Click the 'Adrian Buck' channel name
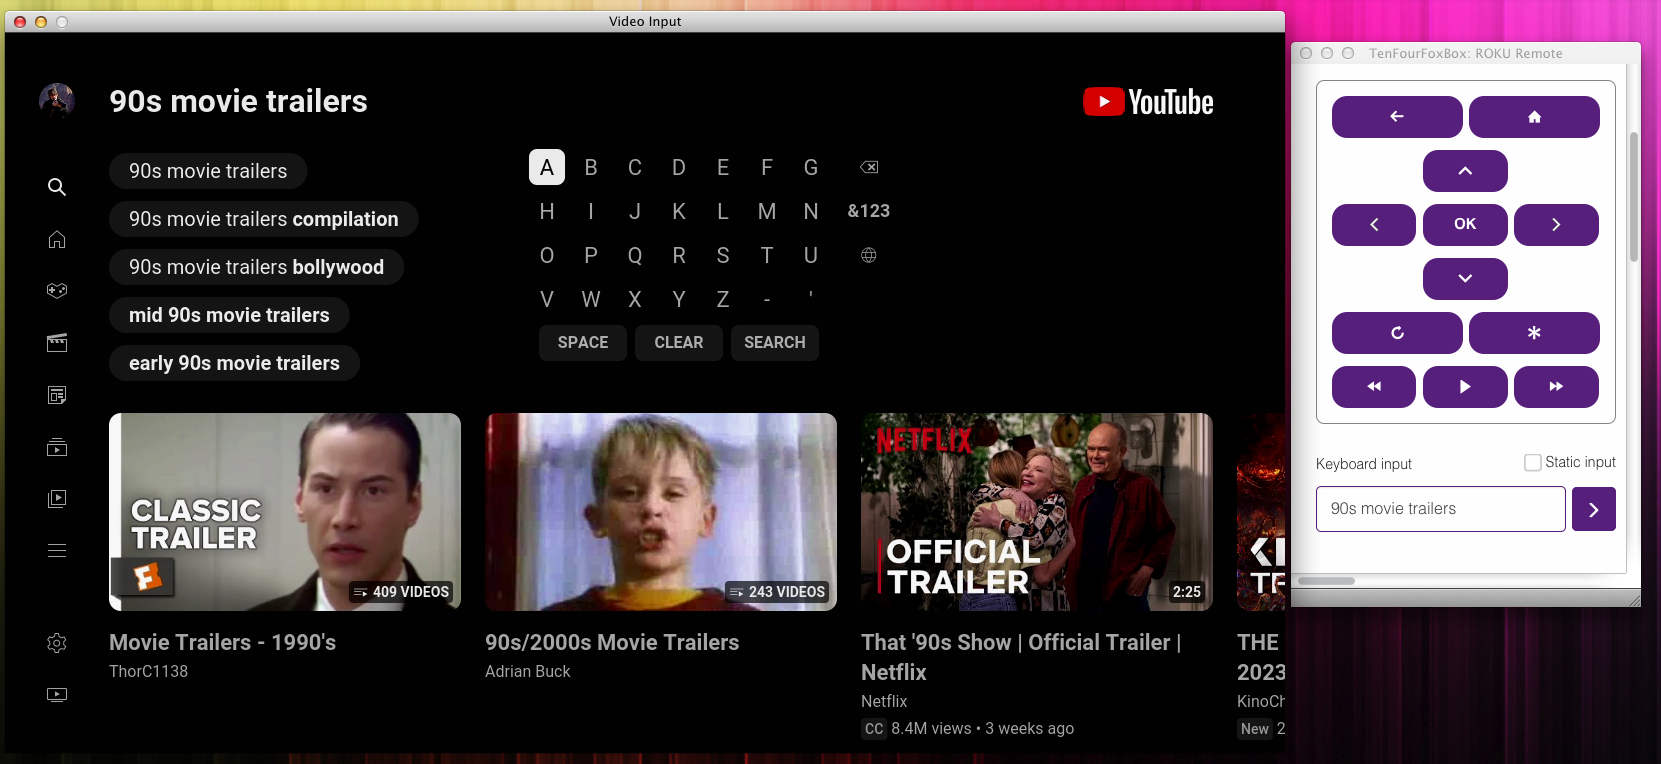The image size is (1661, 764). point(528,672)
